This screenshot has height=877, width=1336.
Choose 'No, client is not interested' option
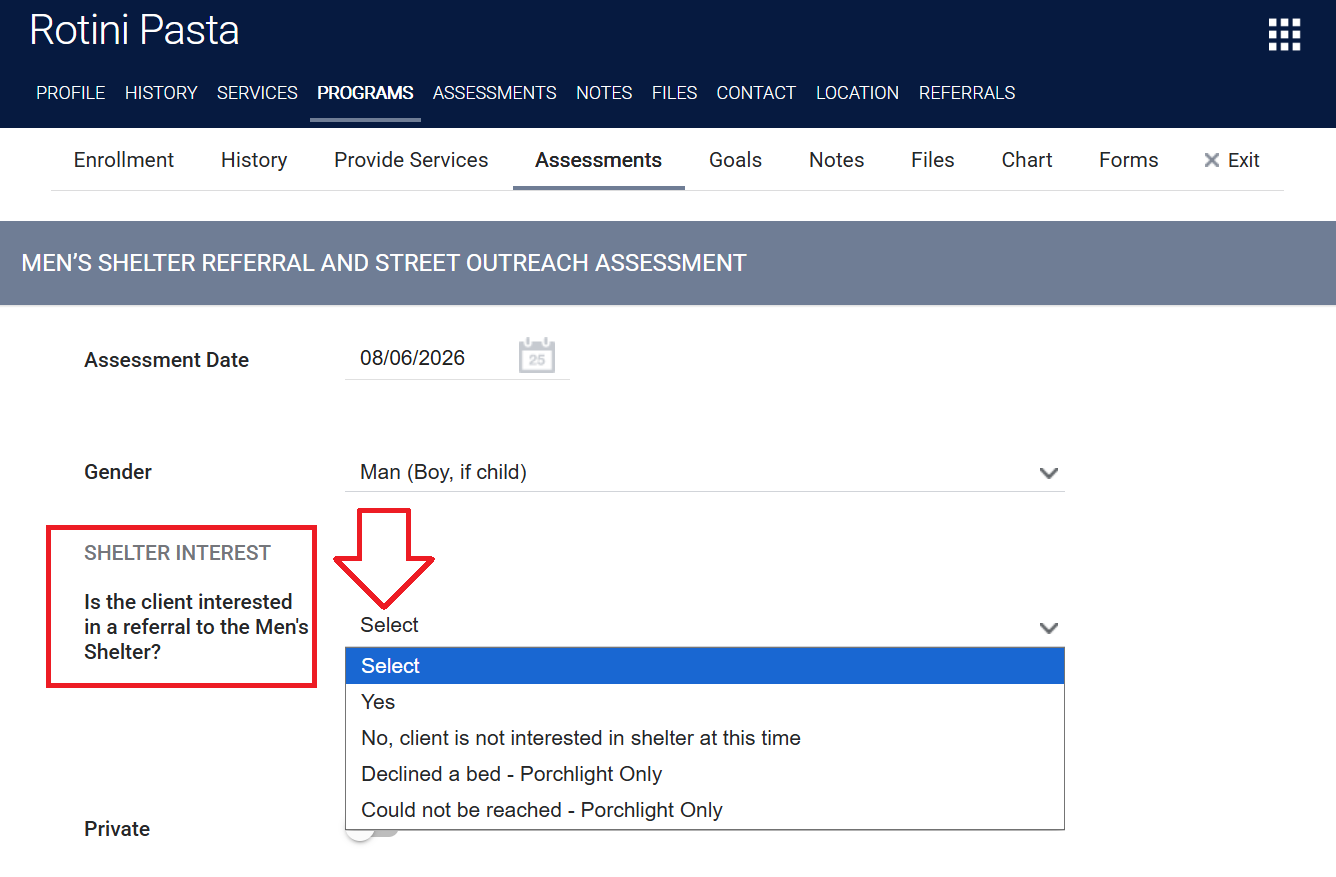tap(705, 738)
